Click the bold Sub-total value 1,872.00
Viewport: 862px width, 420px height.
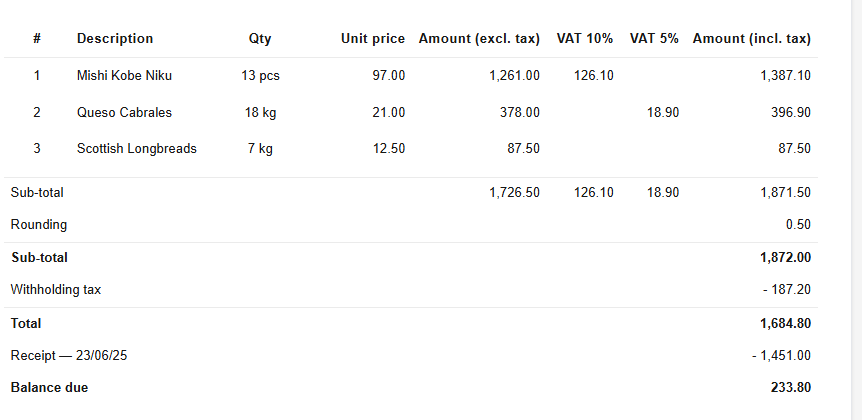(785, 258)
